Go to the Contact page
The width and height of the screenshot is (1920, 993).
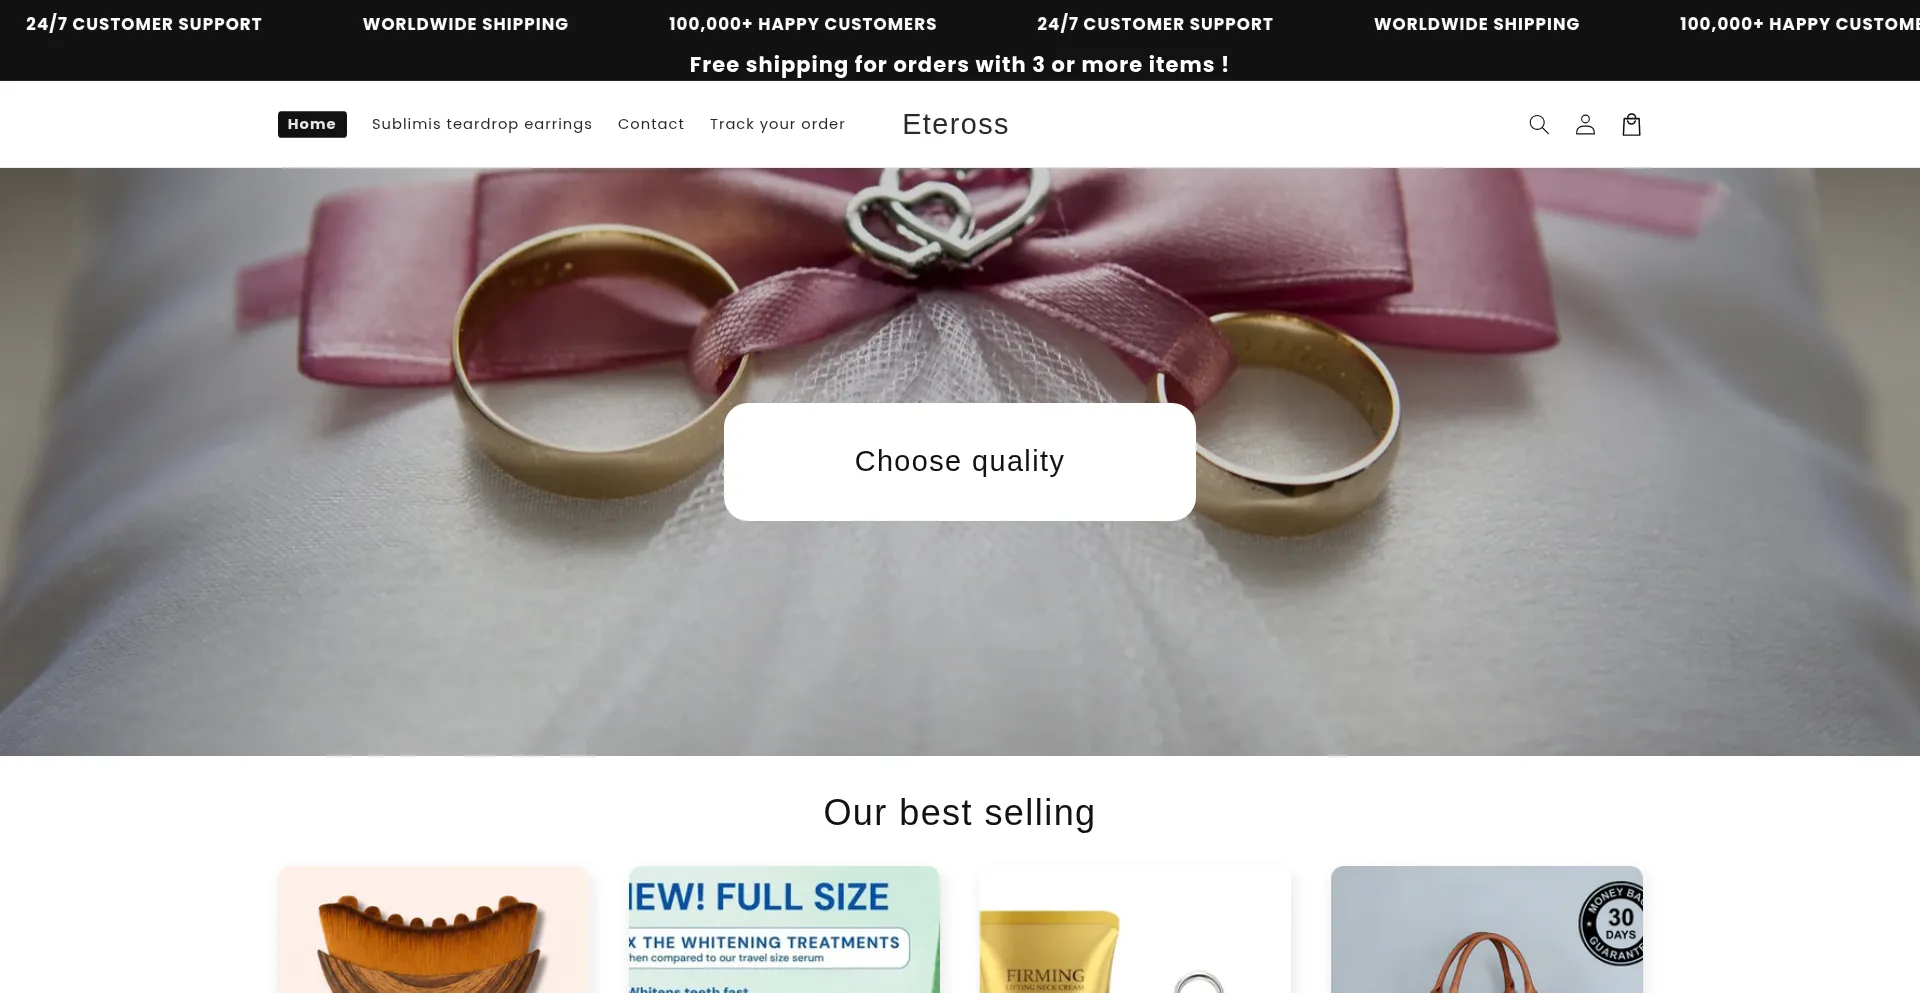pos(651,124)
